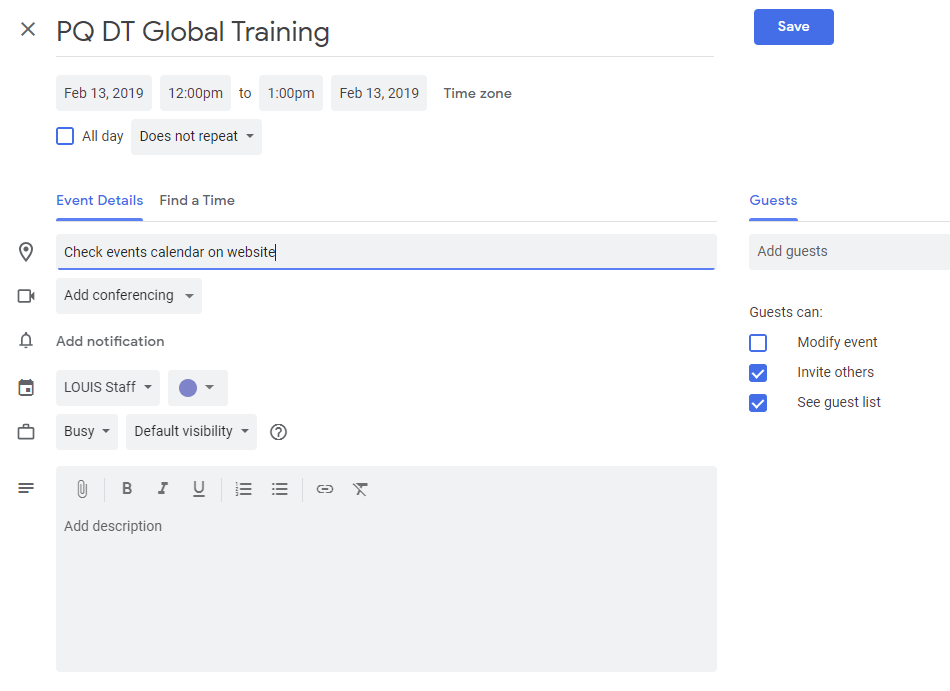This screenshot has width=950, height=691.
Task: Toggle bold formatting in description
Action: [127, 489]
